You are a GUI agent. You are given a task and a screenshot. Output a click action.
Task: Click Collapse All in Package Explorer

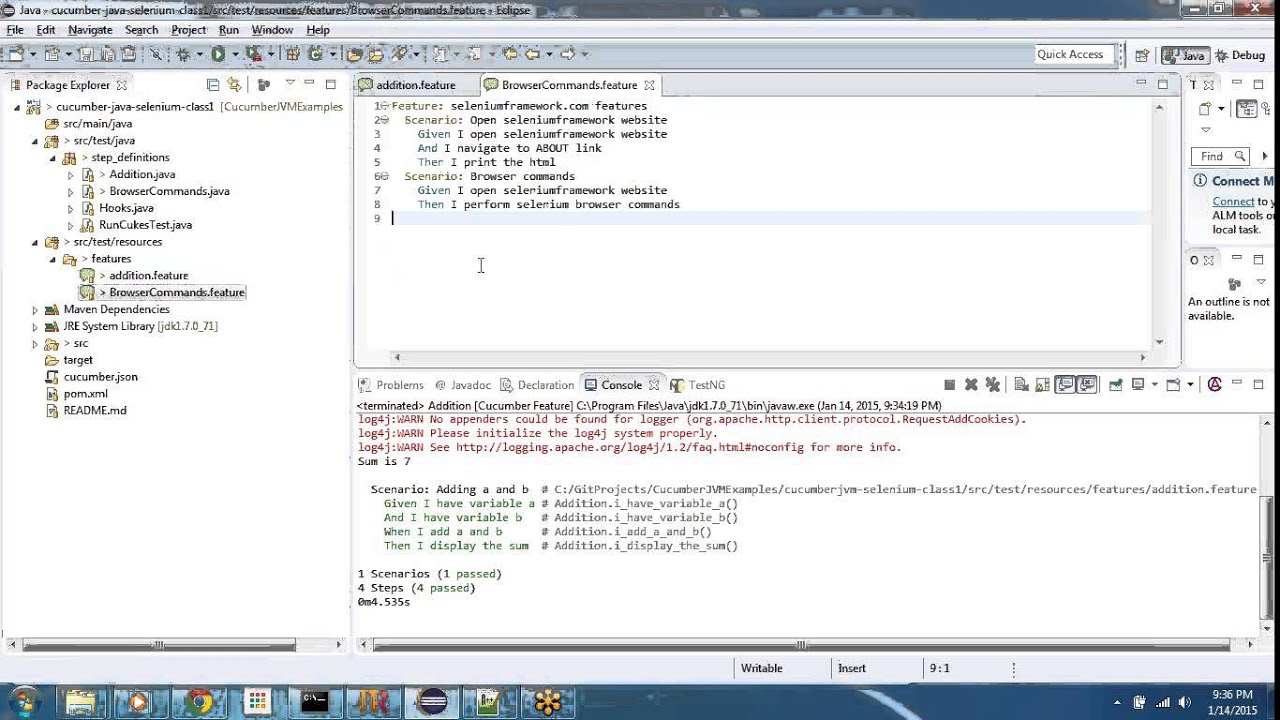click(x=212, y=85)
